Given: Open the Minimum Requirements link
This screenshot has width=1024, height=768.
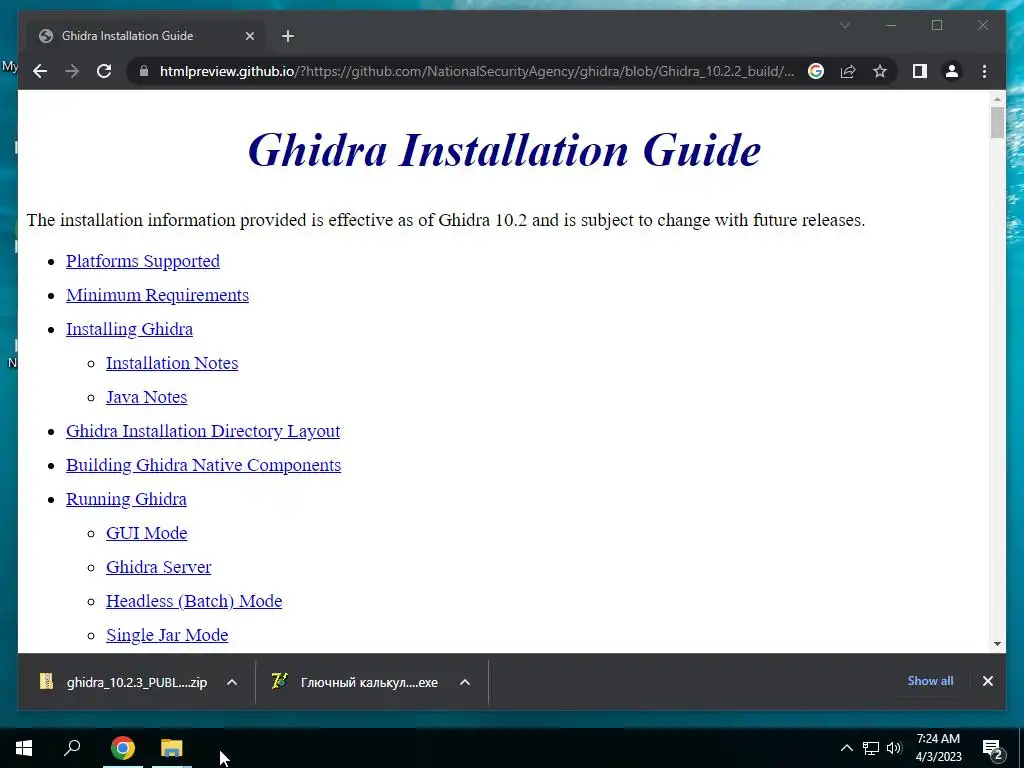Looking at the screenshot, I should point(157,295).
